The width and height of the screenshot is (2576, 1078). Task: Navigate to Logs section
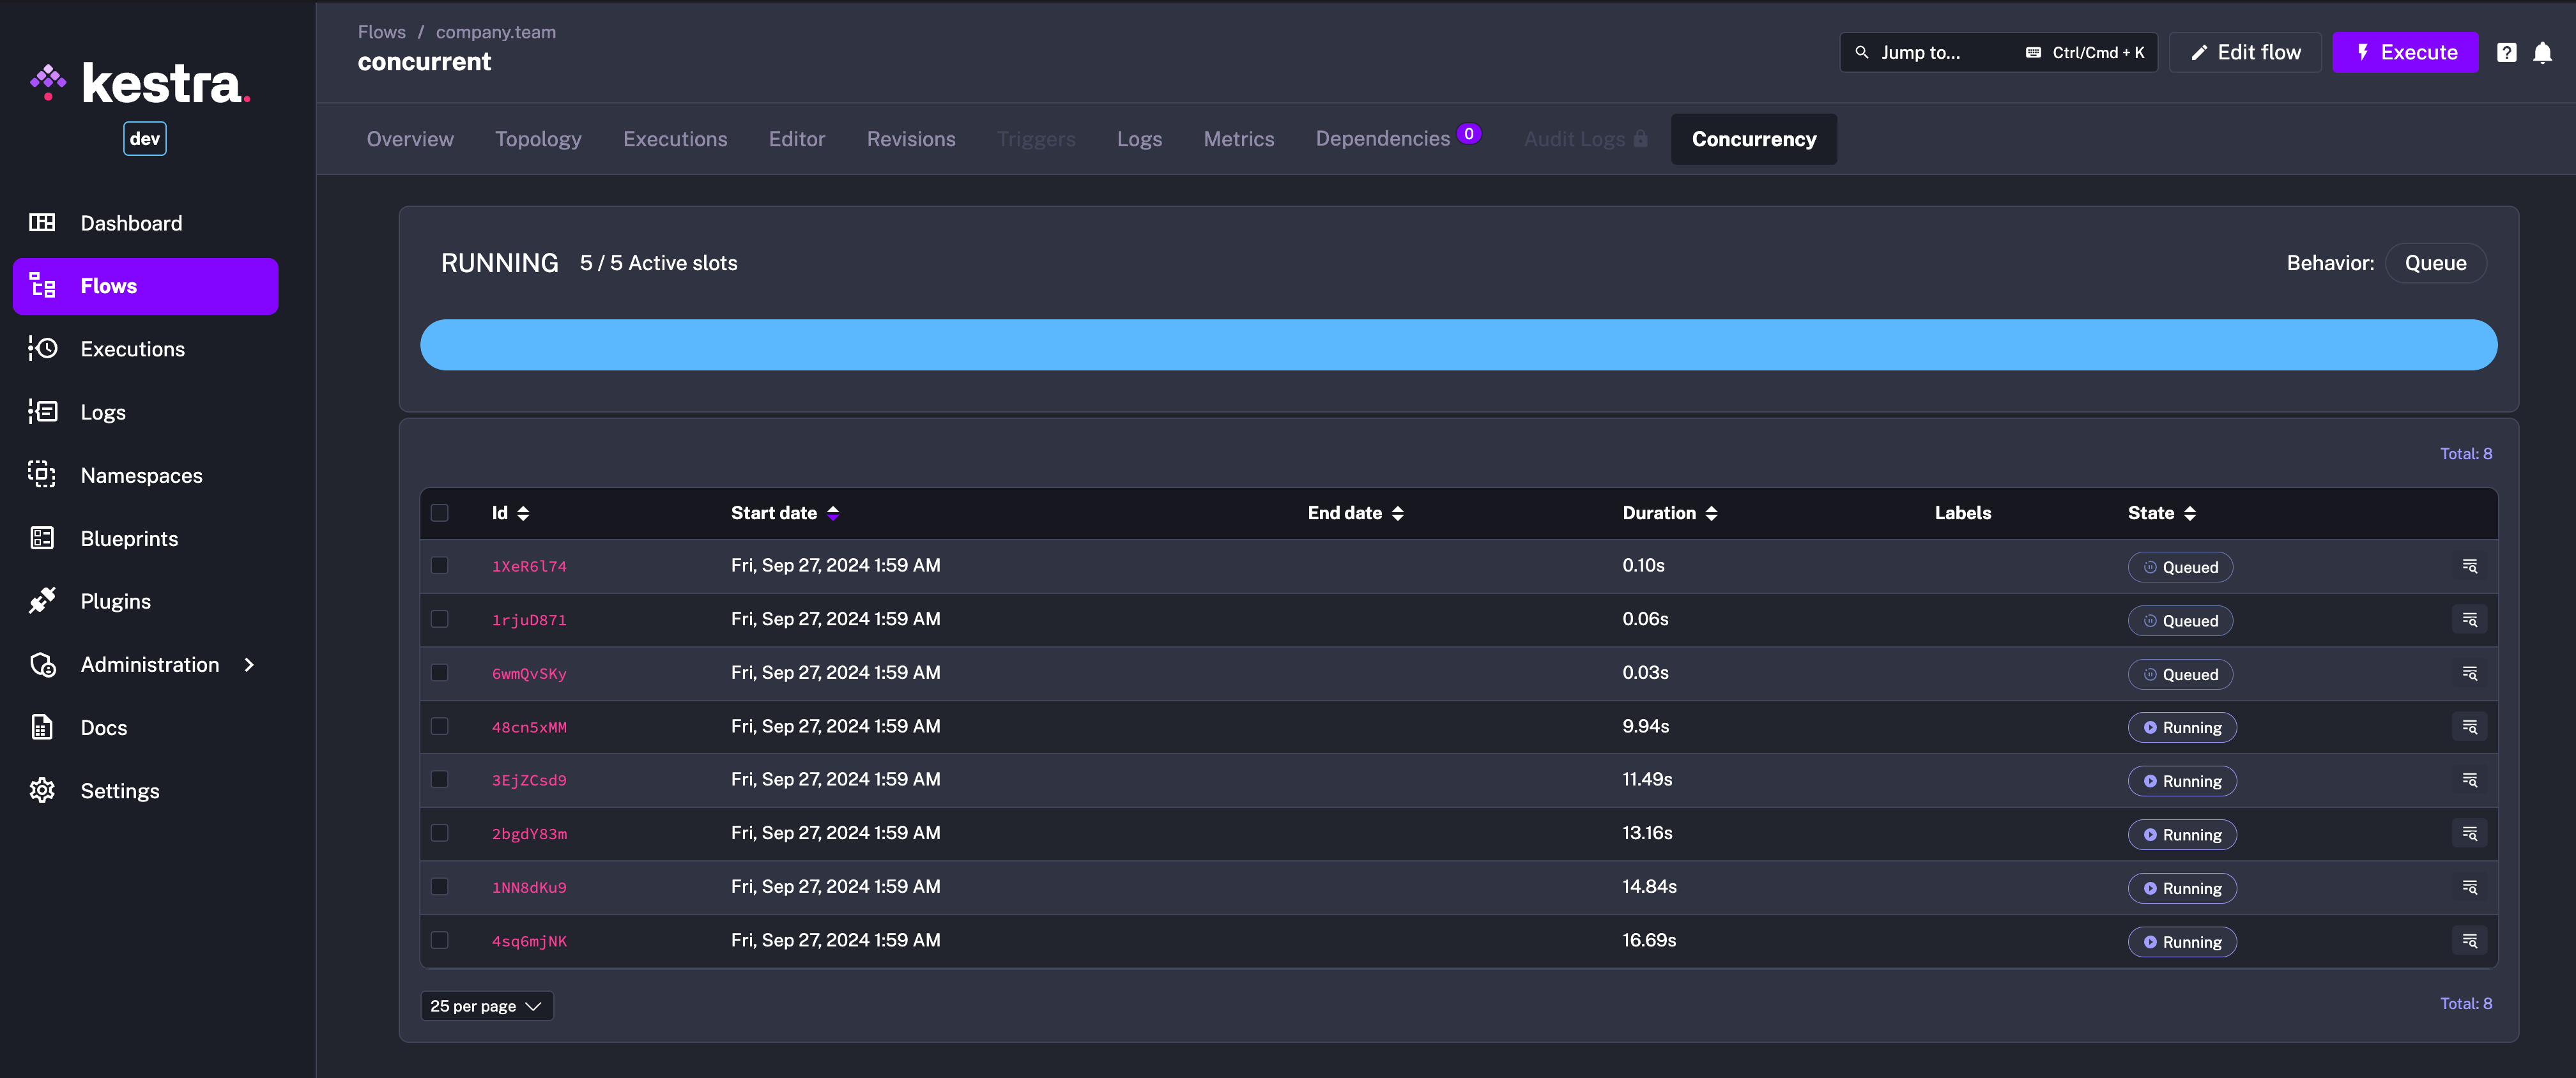tap(102, 411)
